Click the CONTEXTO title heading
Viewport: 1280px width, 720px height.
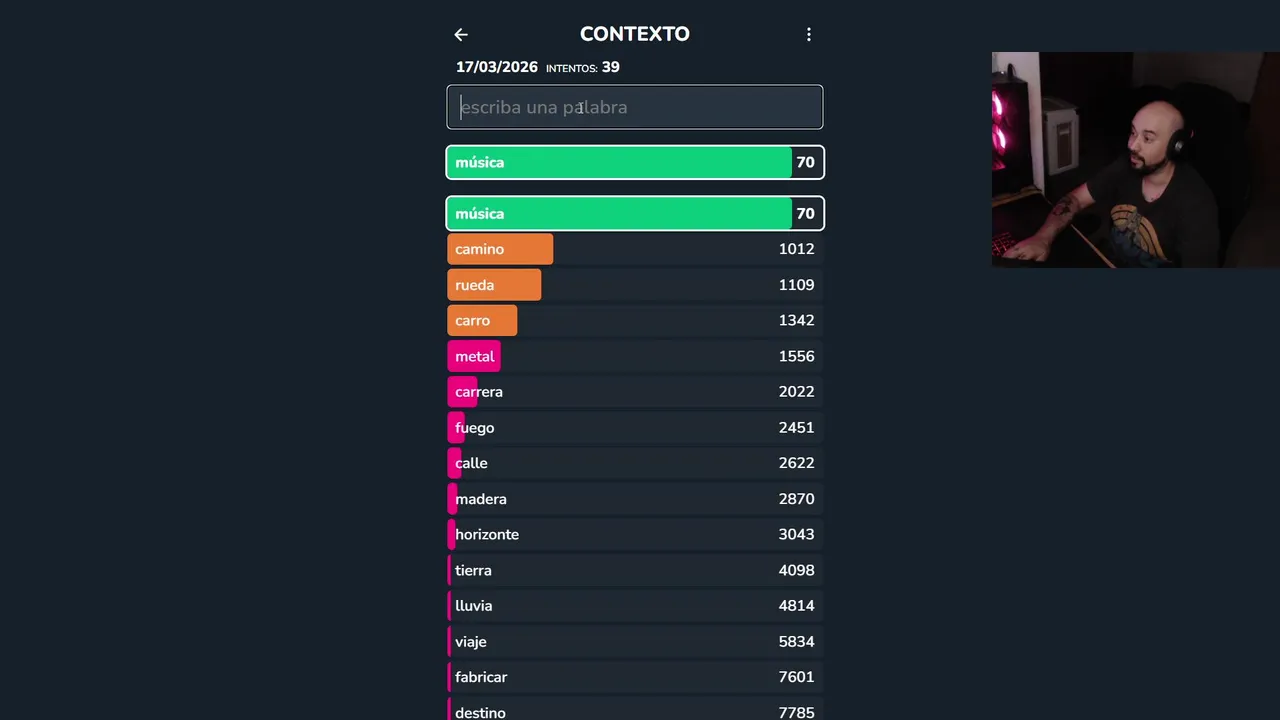[x=635, y=34]
